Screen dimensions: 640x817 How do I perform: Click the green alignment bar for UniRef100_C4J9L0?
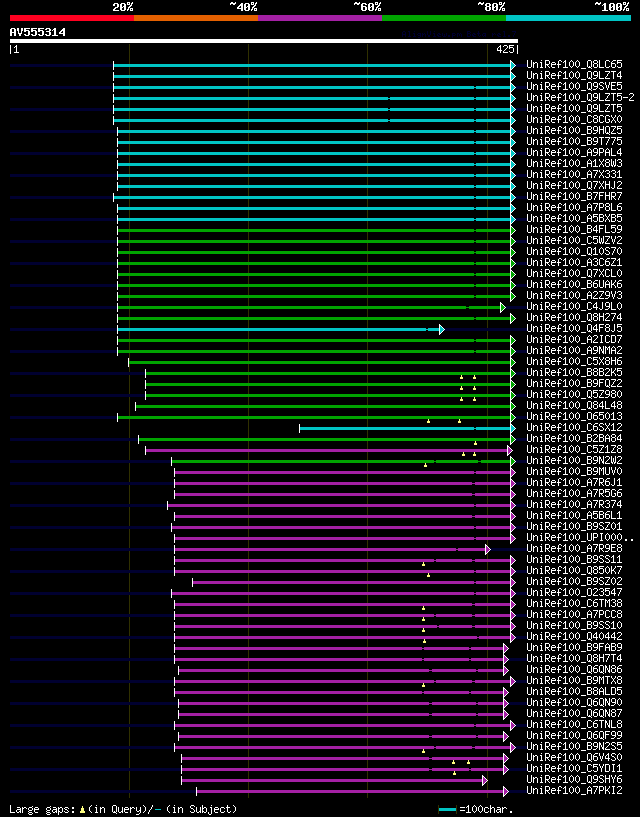pyautogui.click(x=309, y=307)
